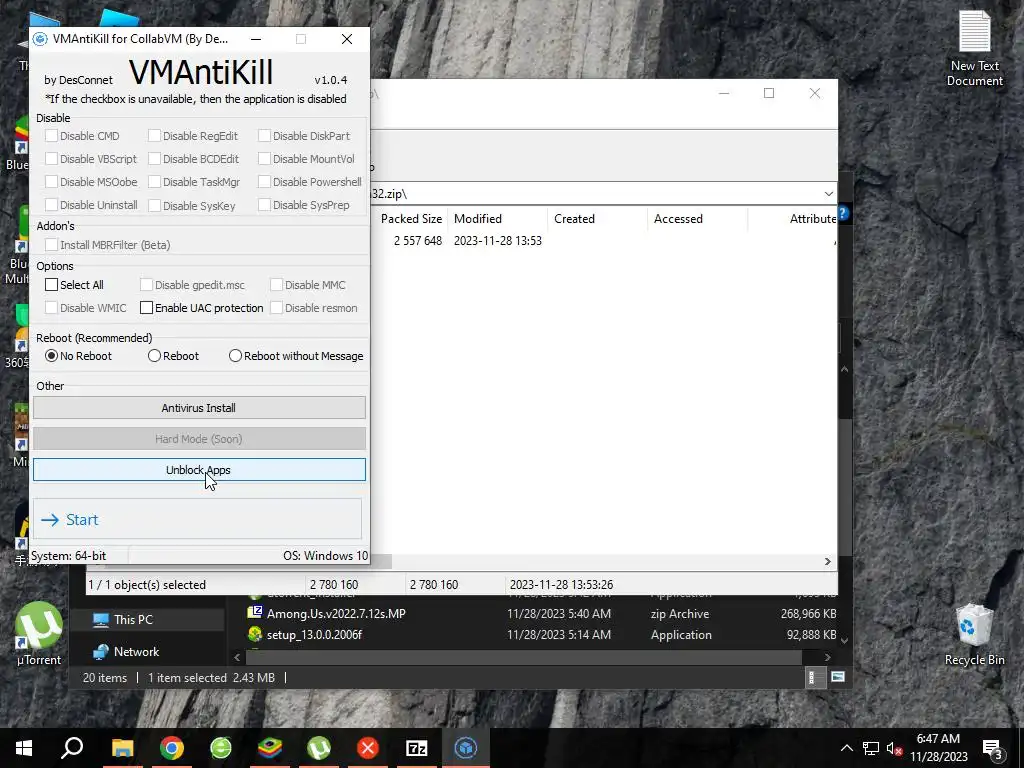Tick the Select All checkbox
The height and width of the screenshot is (768, 1024).
point(52,285)
